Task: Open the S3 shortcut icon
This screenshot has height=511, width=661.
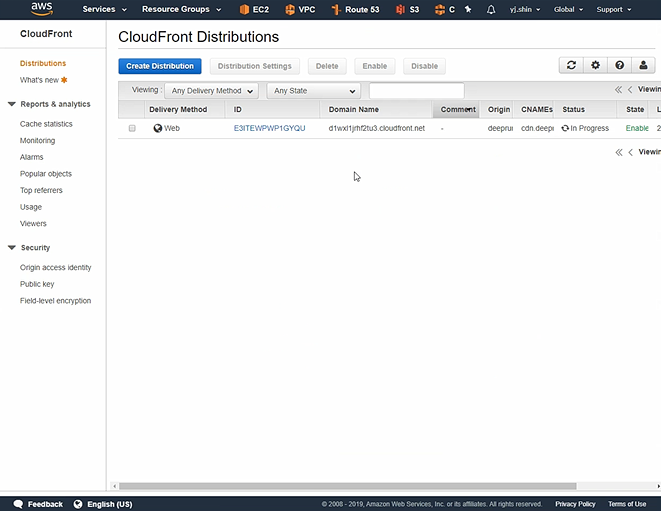Action: pos(400,9)
